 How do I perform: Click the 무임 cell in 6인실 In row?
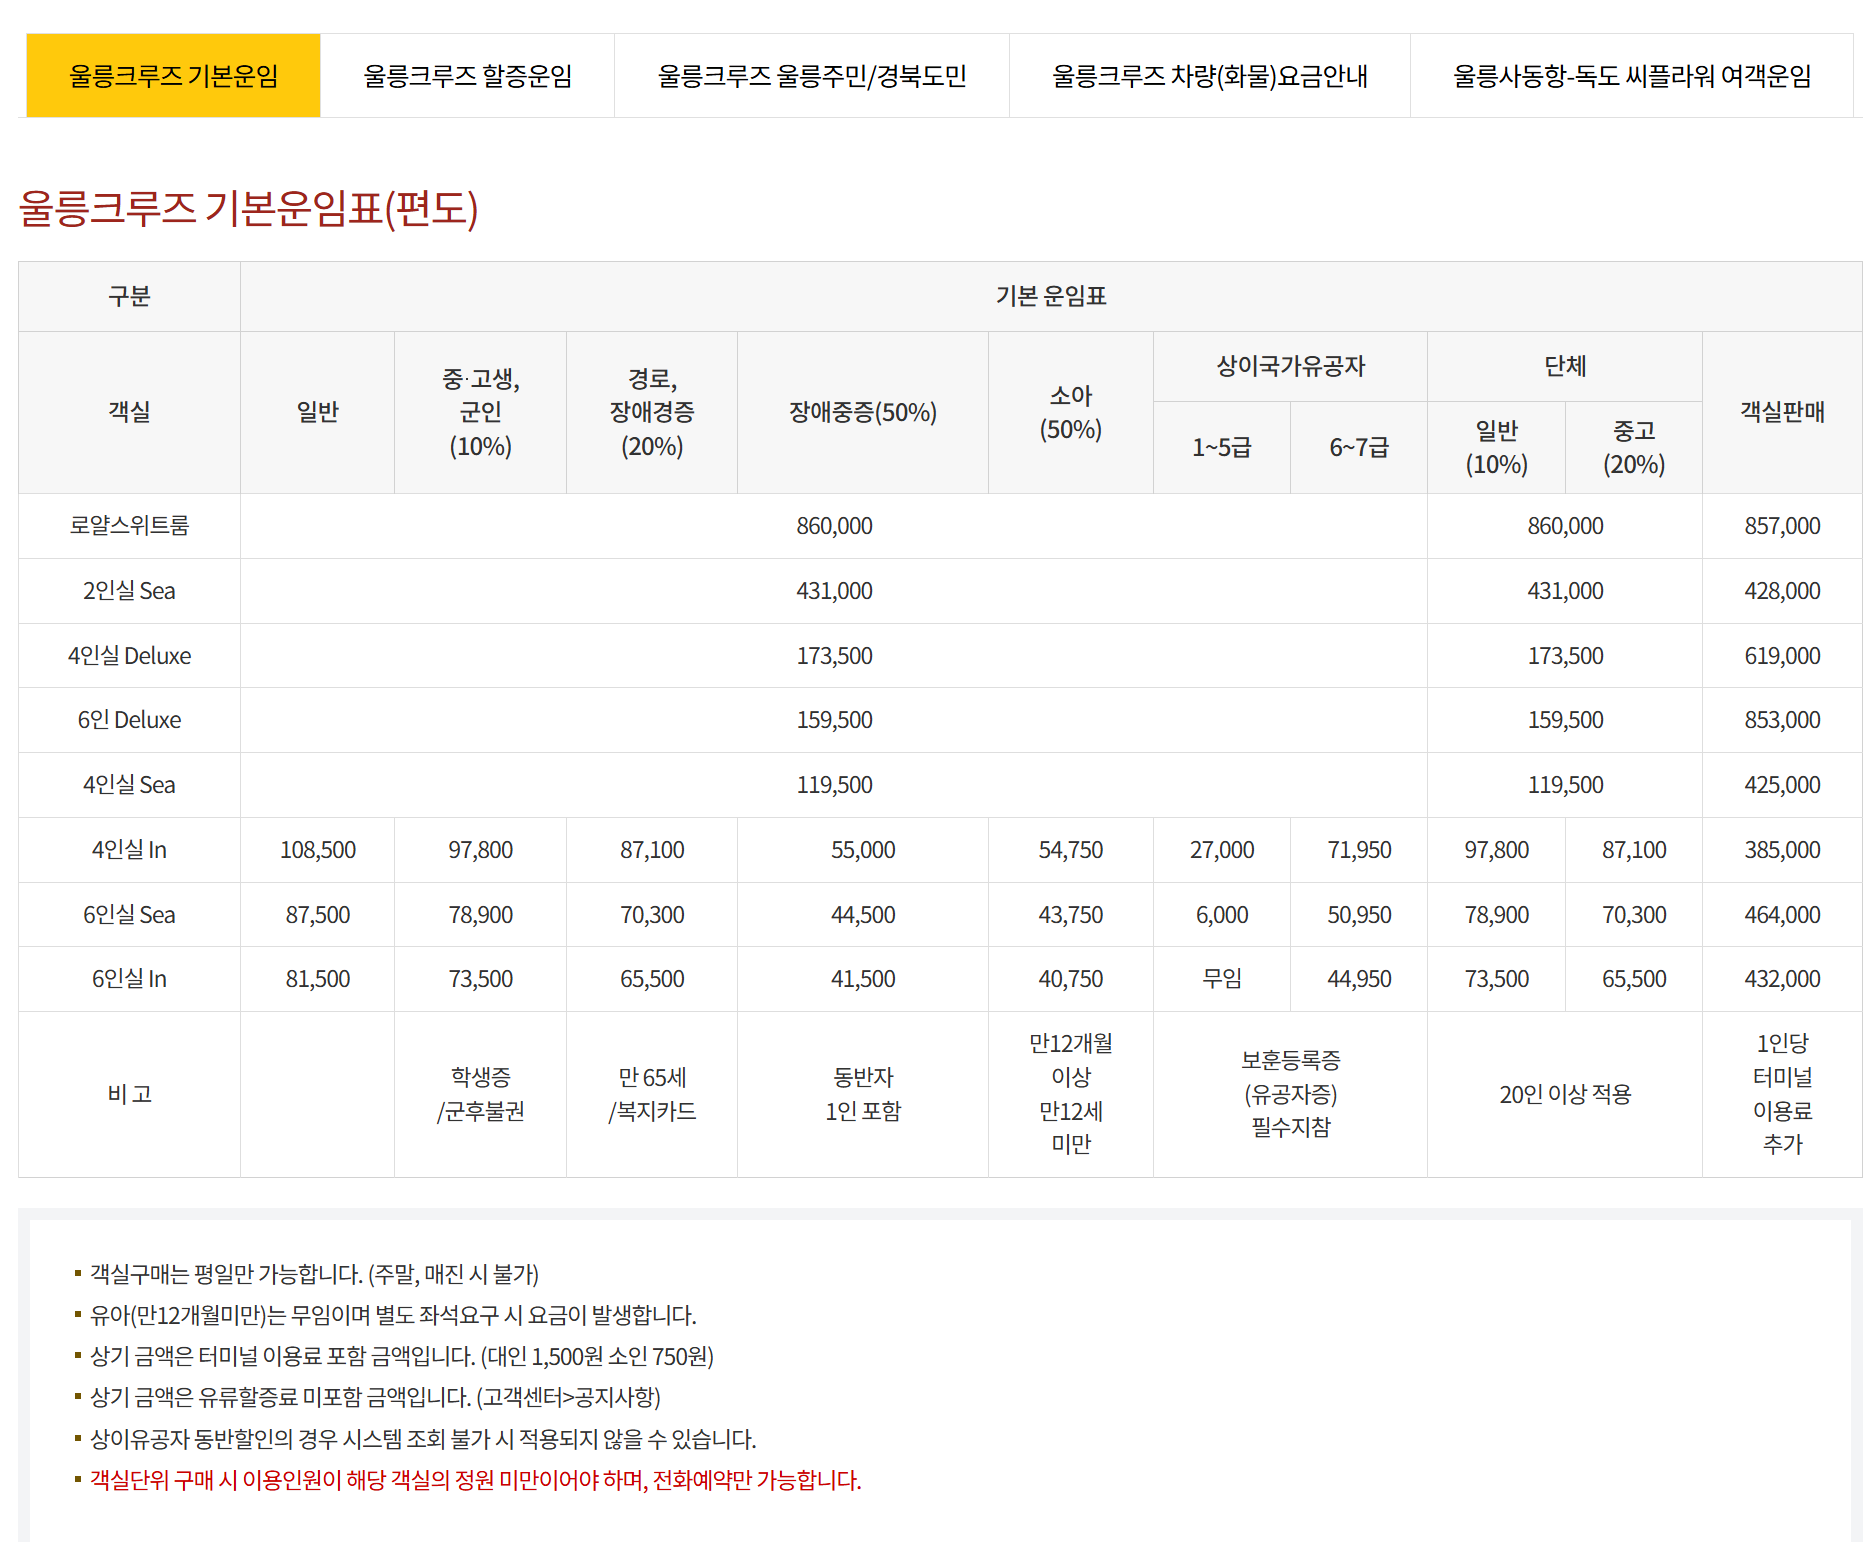pyautogui.click(x=1222, y=979)
